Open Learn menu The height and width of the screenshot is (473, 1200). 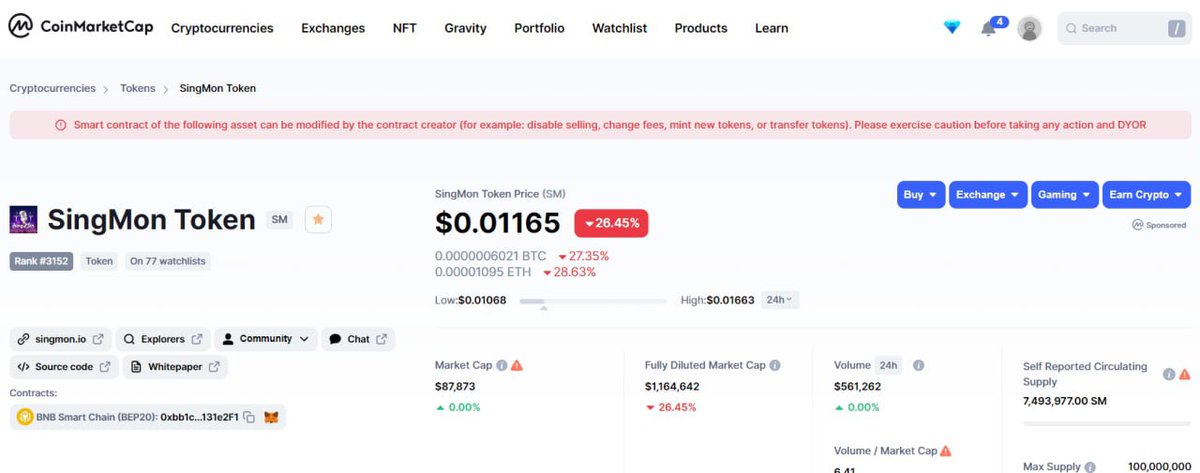[771, 28]
